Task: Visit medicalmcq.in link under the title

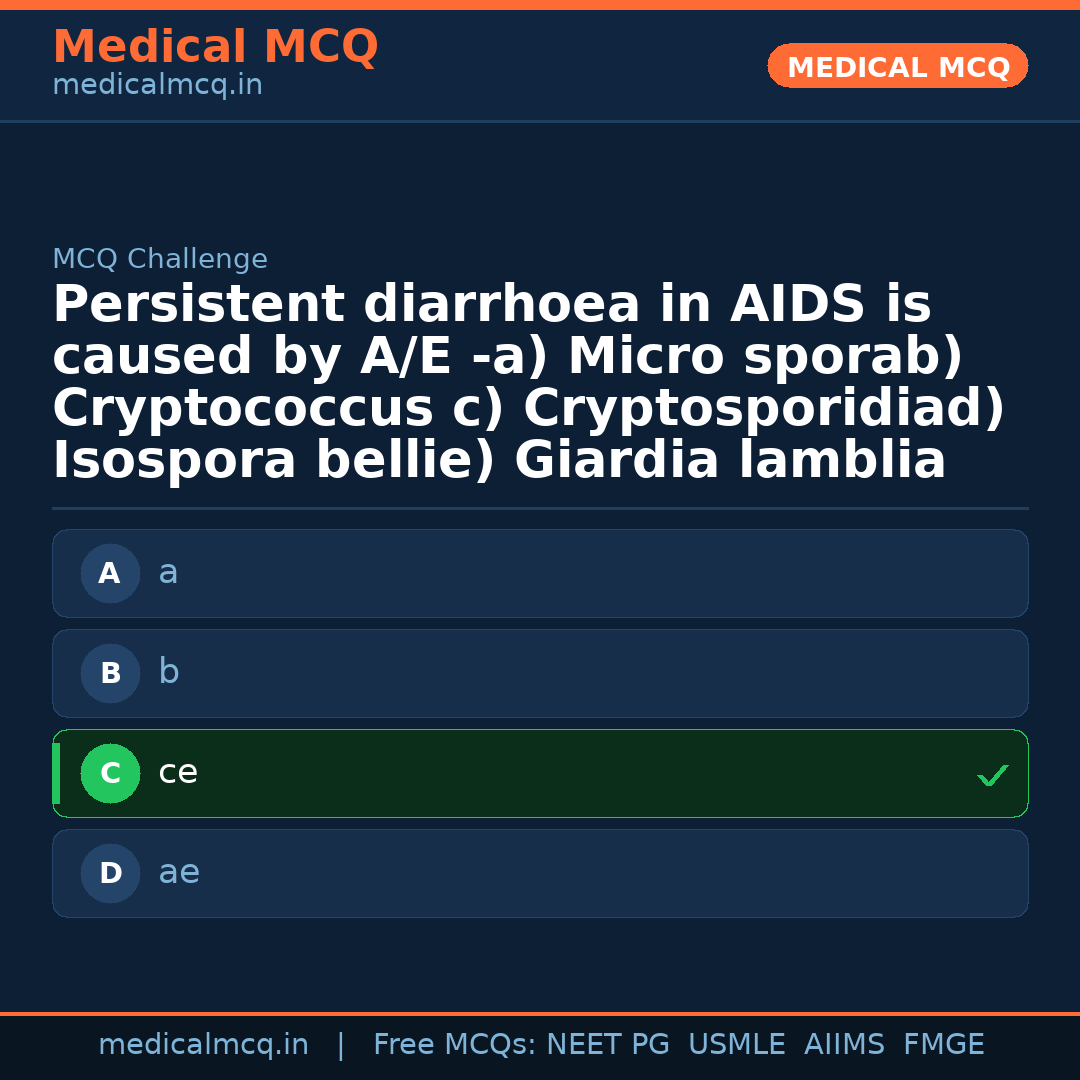Action: pos(157,86)
